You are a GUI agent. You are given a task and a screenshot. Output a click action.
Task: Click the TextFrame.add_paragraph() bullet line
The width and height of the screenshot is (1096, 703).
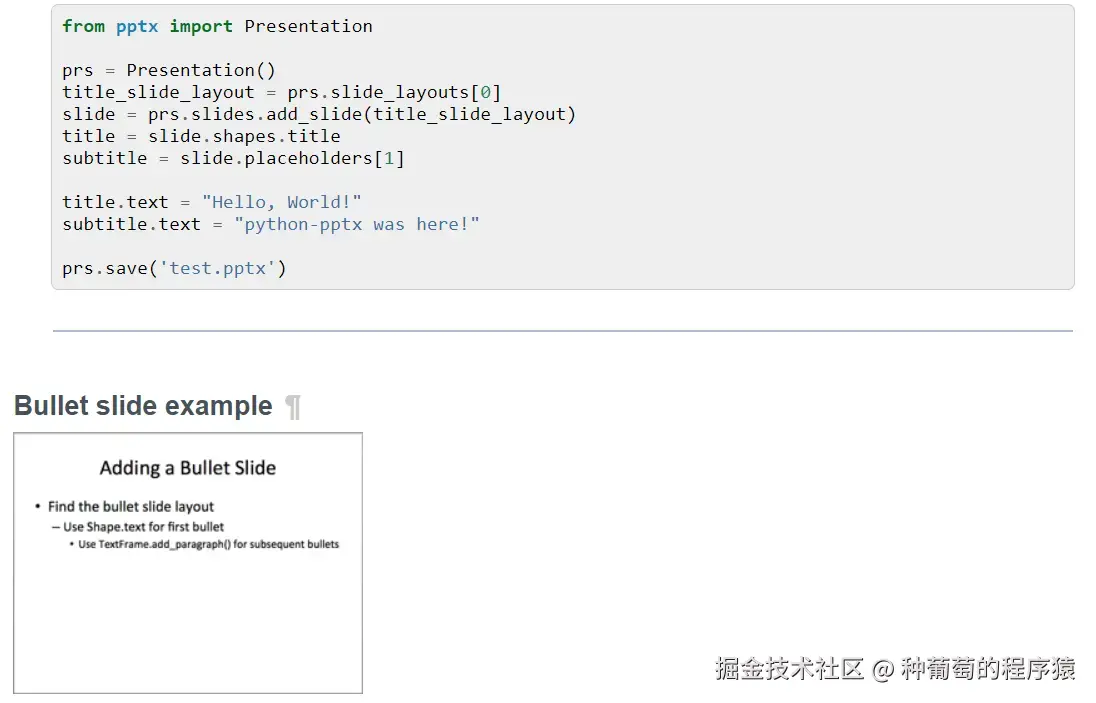pos(209,545)
